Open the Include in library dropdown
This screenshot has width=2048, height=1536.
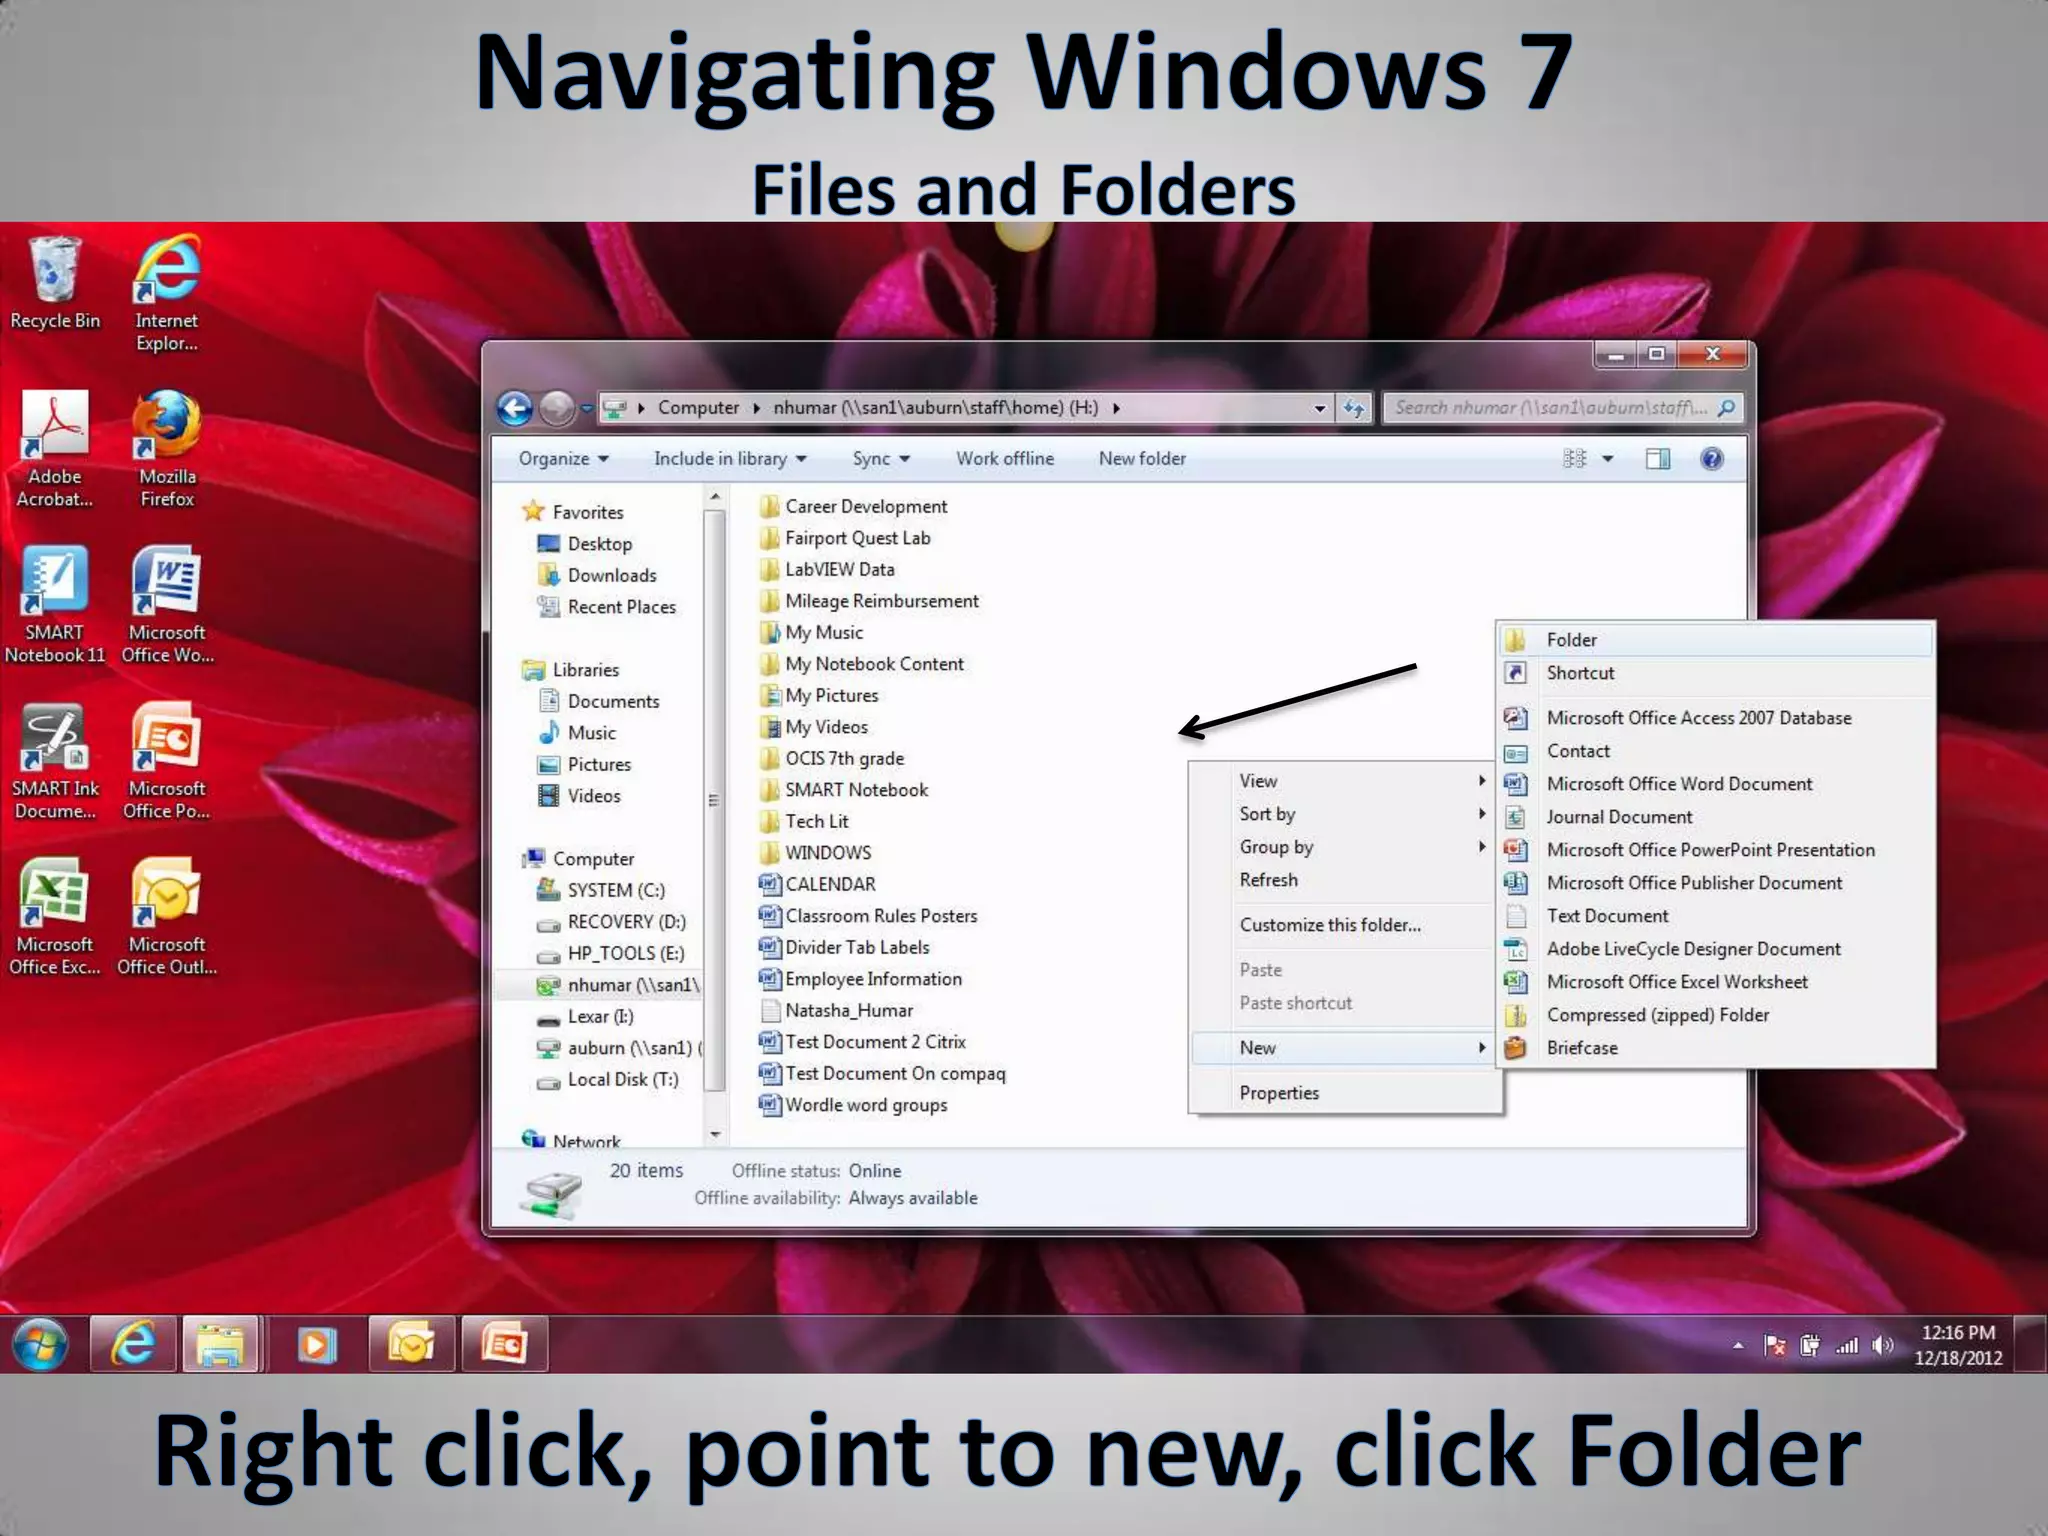(729, 459)
